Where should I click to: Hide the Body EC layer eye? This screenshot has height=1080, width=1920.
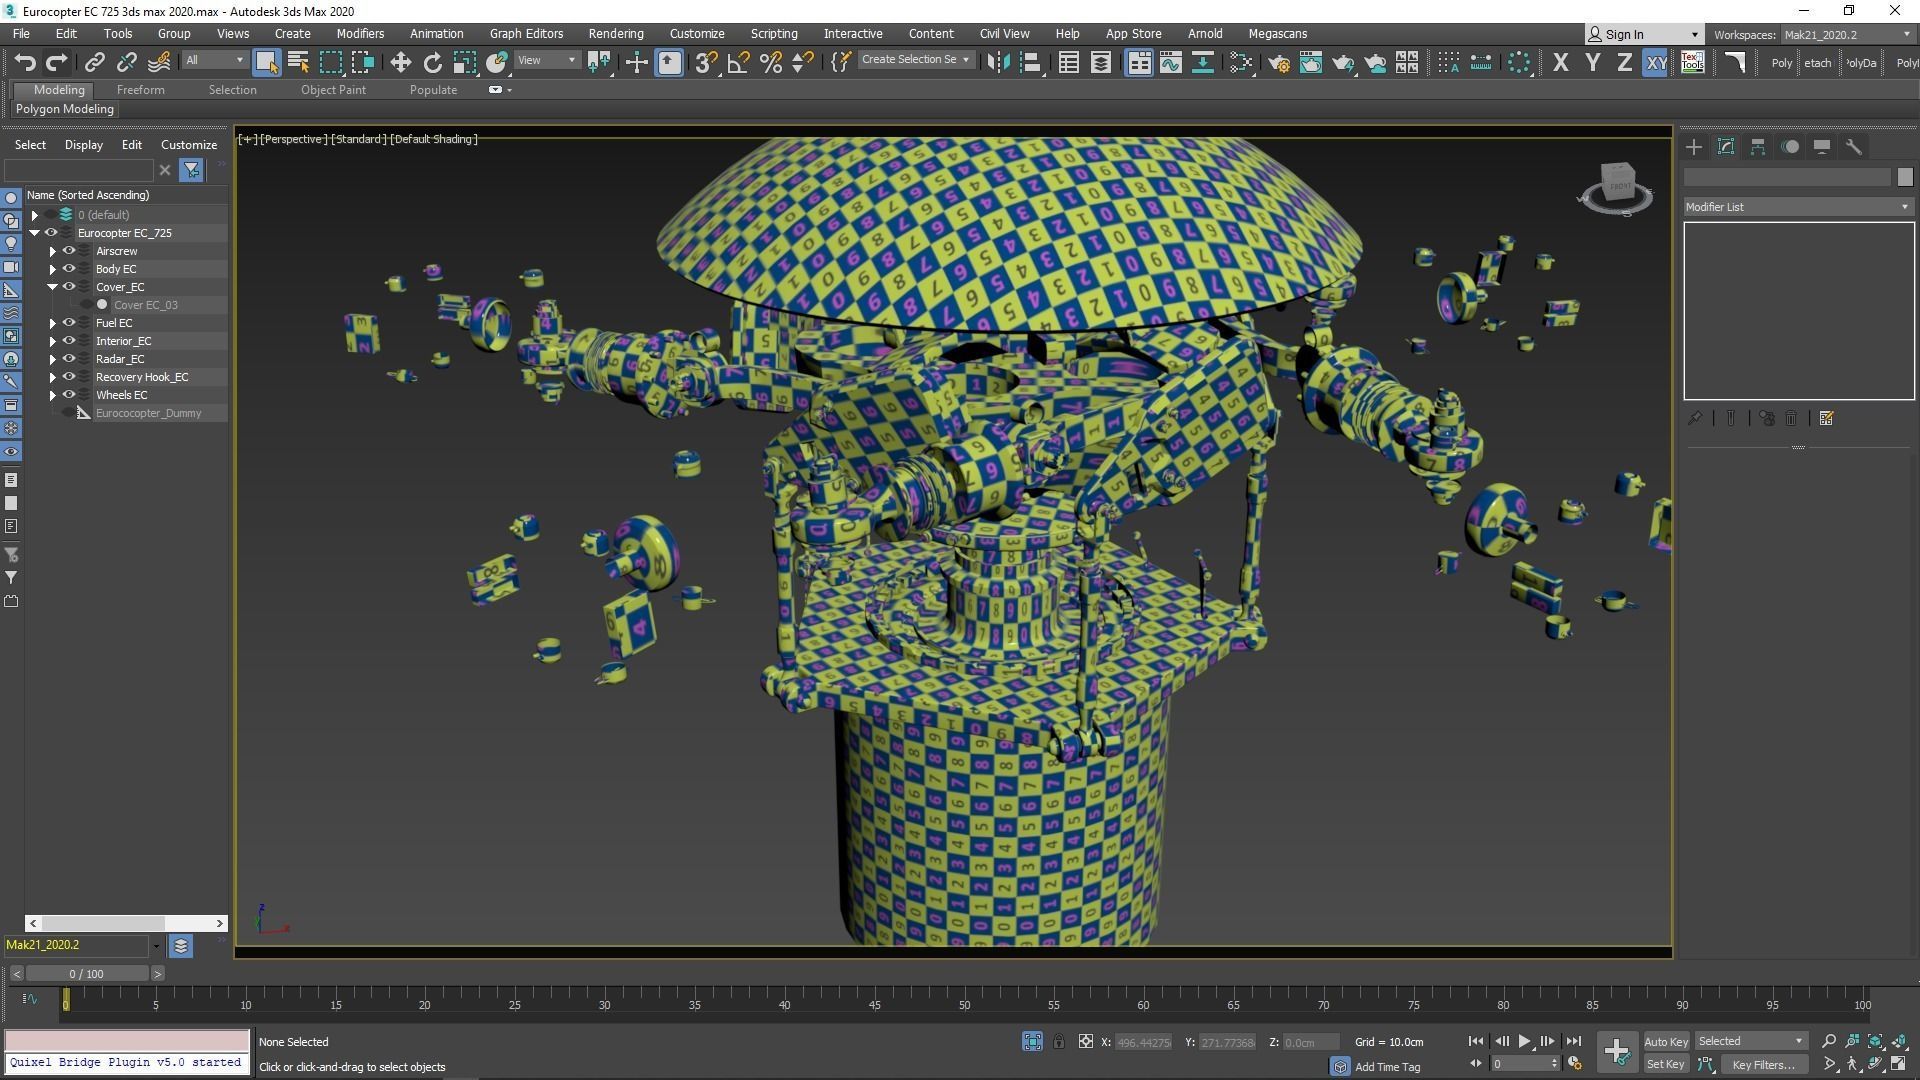pyautogui.click(x=69, y=269)
